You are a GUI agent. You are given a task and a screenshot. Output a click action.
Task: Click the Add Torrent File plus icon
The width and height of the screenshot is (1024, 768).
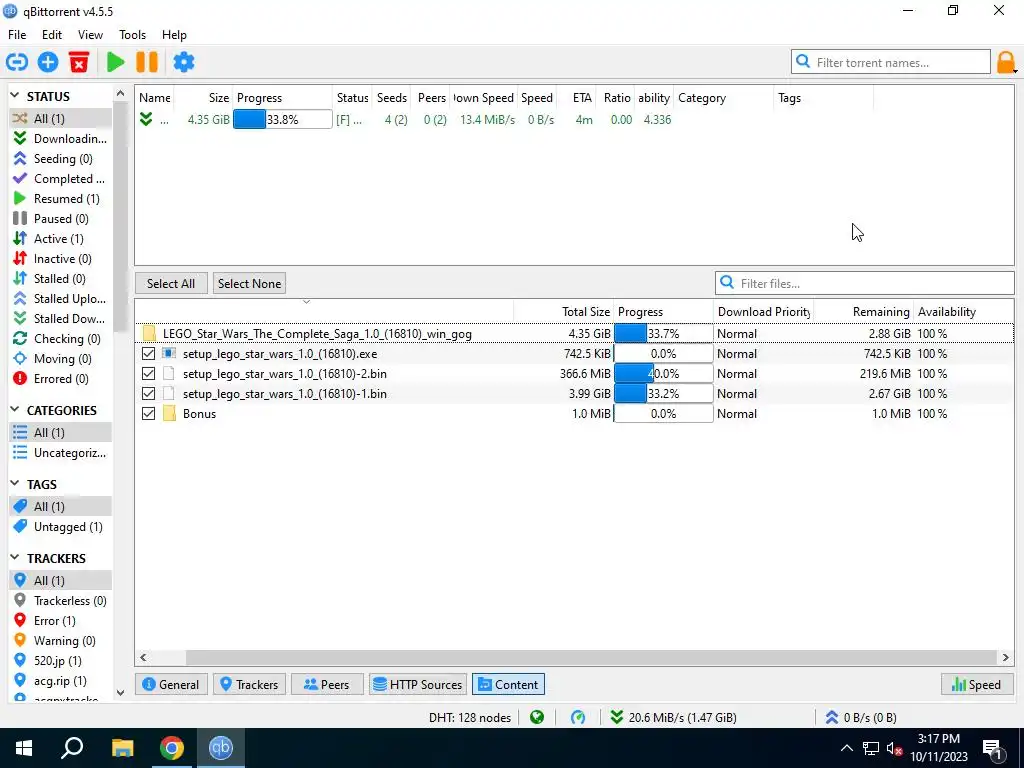[48, 62]
